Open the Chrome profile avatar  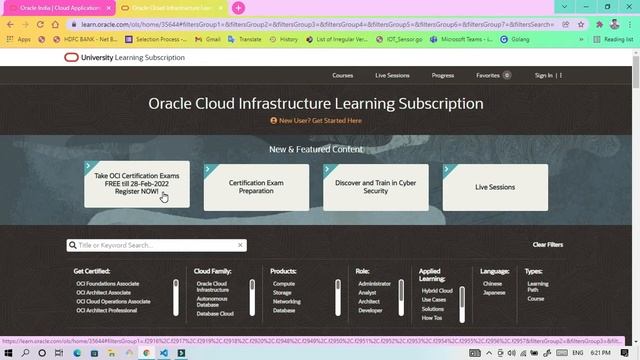pos(614,24)
